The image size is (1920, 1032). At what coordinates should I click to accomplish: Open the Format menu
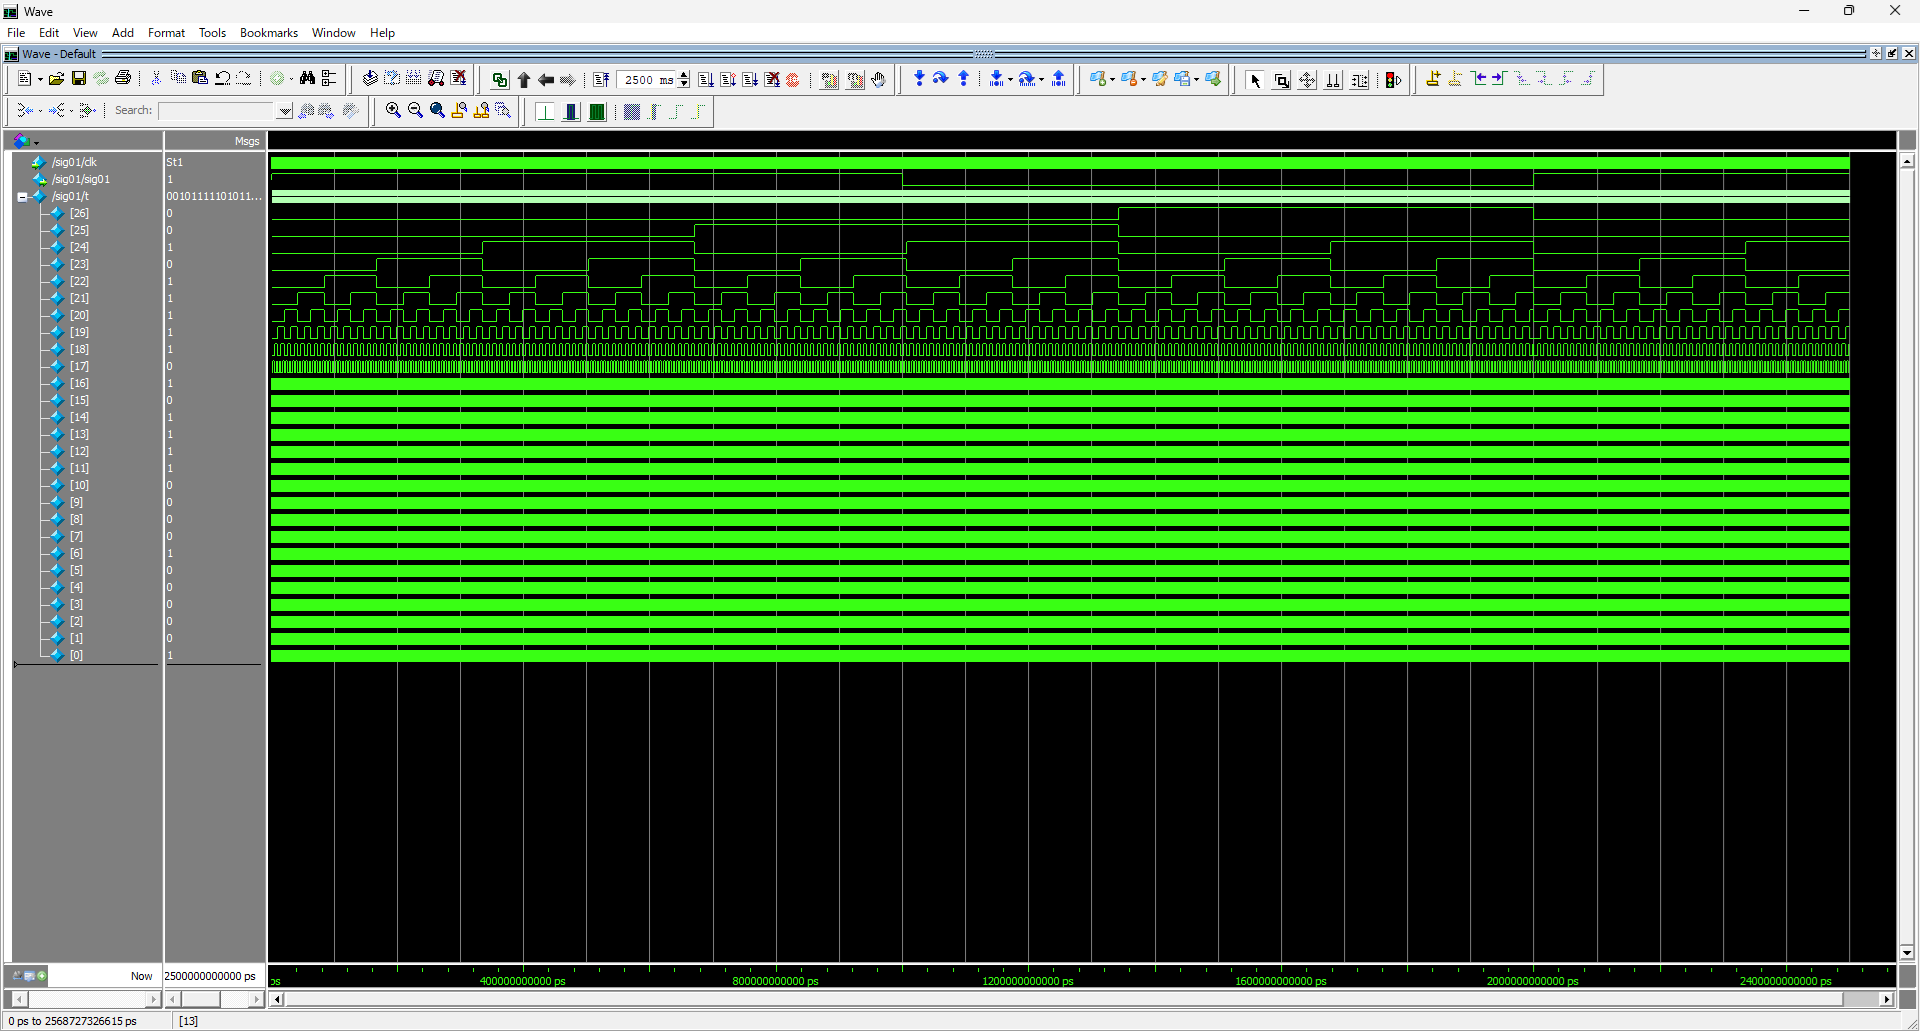pos(166,33)
